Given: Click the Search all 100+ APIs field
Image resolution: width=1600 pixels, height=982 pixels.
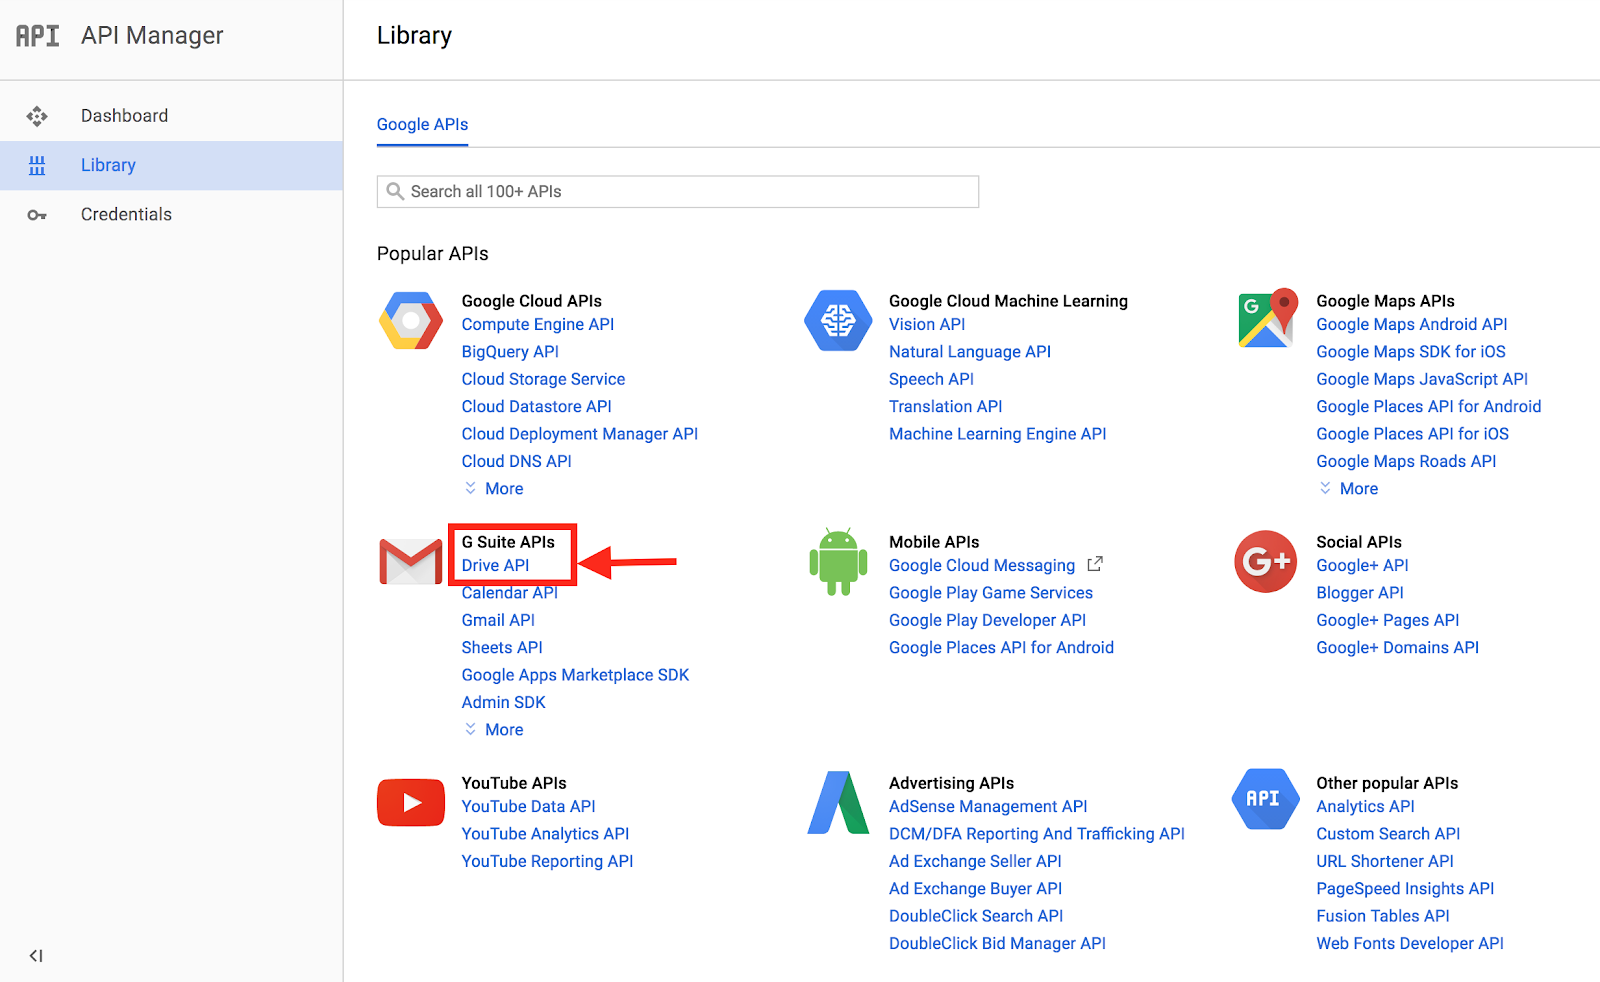Looking at the screenshot, I should [x=678, y=192].
